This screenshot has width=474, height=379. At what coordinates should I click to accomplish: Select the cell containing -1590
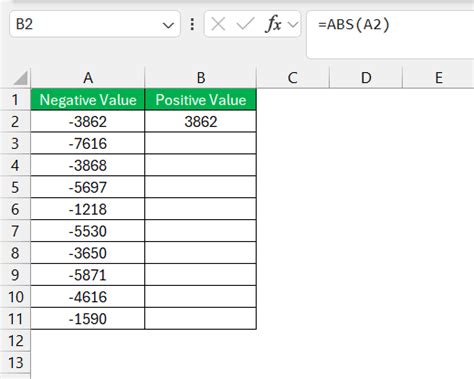coord(88,319)
